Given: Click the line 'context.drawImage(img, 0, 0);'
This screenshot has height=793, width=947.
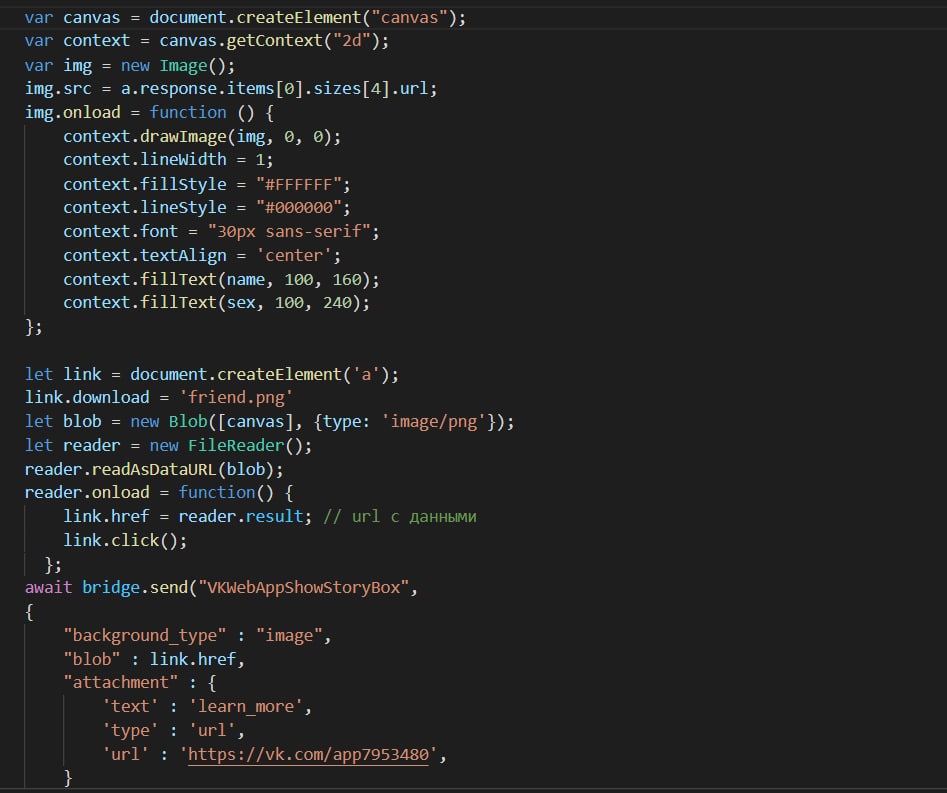Looking at the screenshot, I should 202,137.
